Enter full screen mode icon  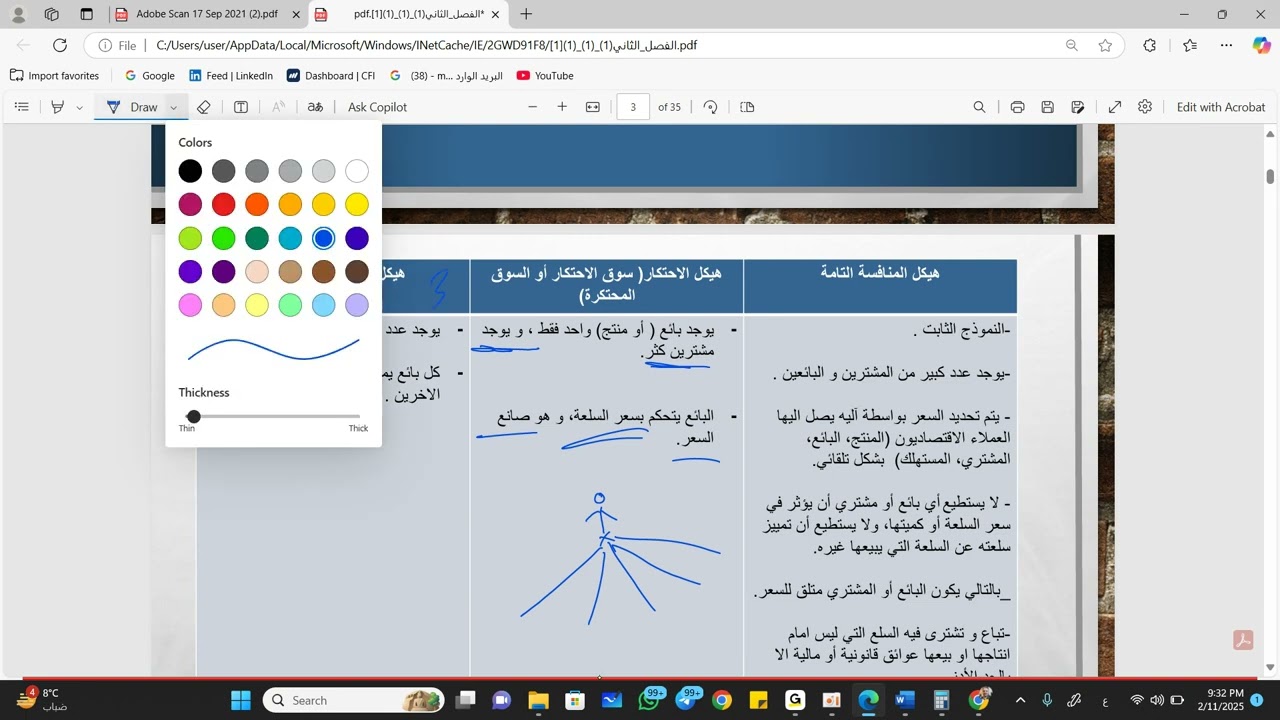point(1115,107)
